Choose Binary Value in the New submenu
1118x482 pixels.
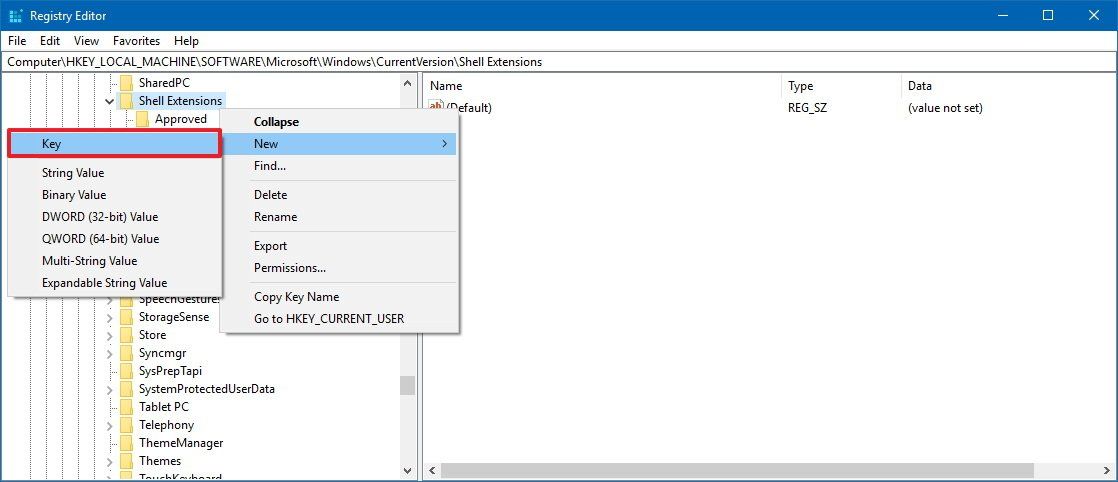click(114, 195)
